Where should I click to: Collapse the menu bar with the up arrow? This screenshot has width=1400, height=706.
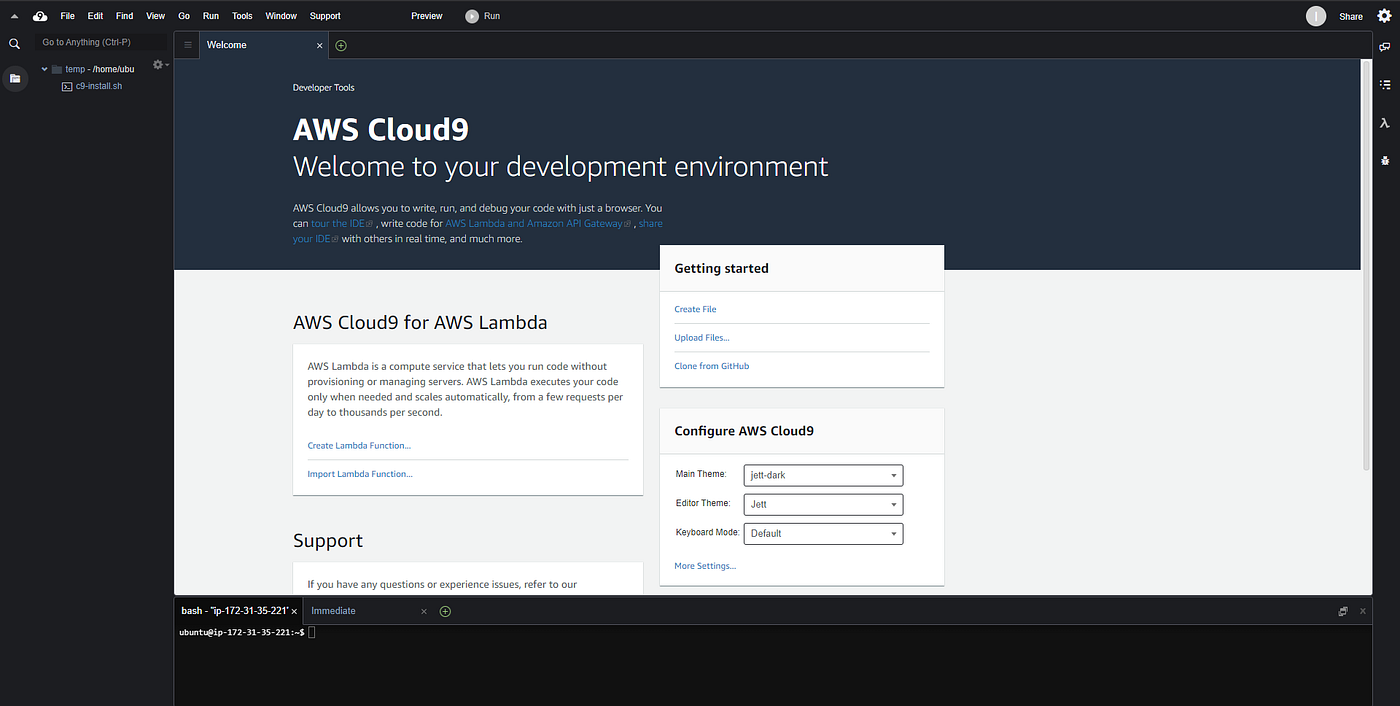pos(14,16)
